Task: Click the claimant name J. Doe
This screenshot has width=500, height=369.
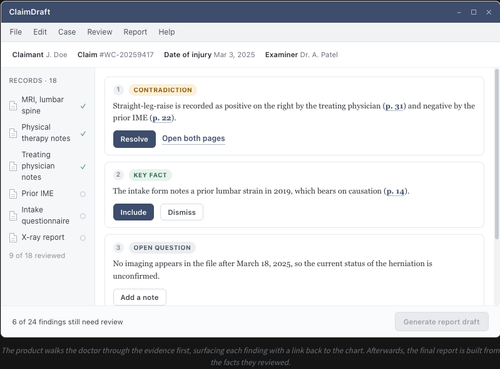Action: (x=56, y=55)
